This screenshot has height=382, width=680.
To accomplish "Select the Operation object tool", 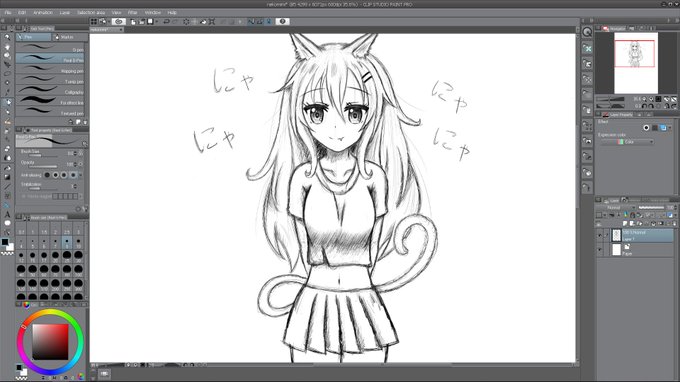I will (7, 56).
